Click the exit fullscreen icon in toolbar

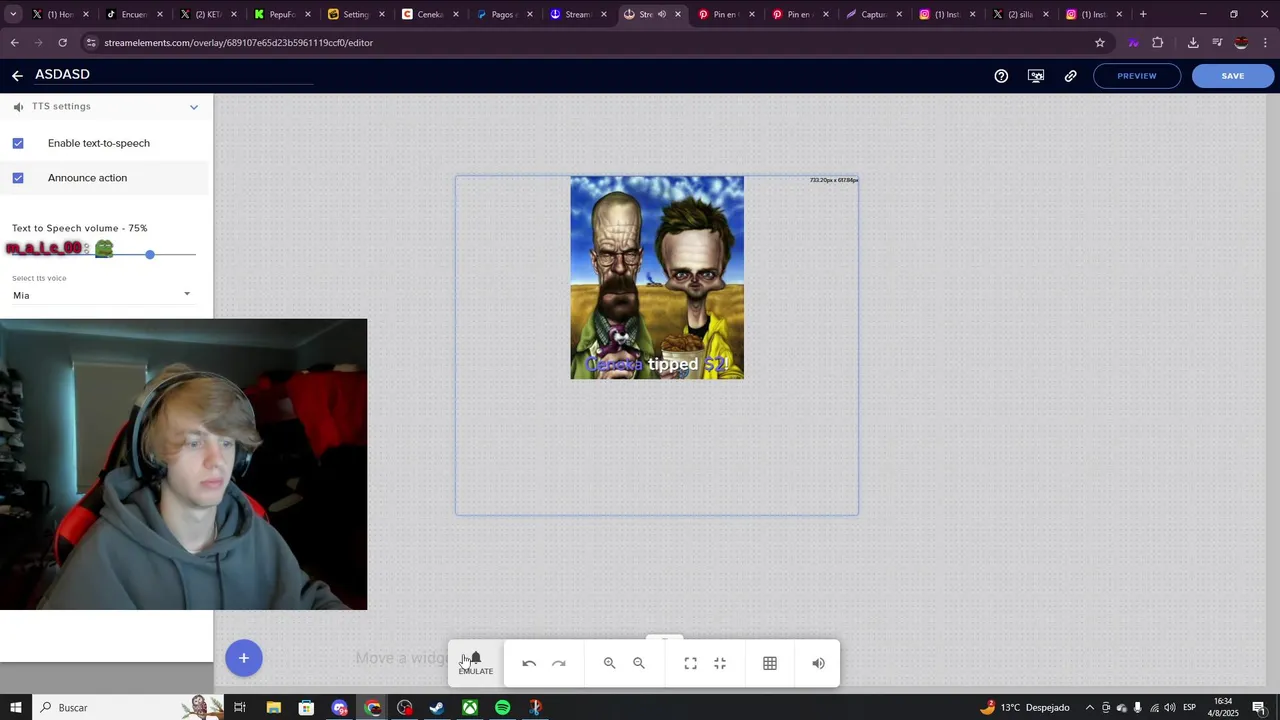(720, 663)
